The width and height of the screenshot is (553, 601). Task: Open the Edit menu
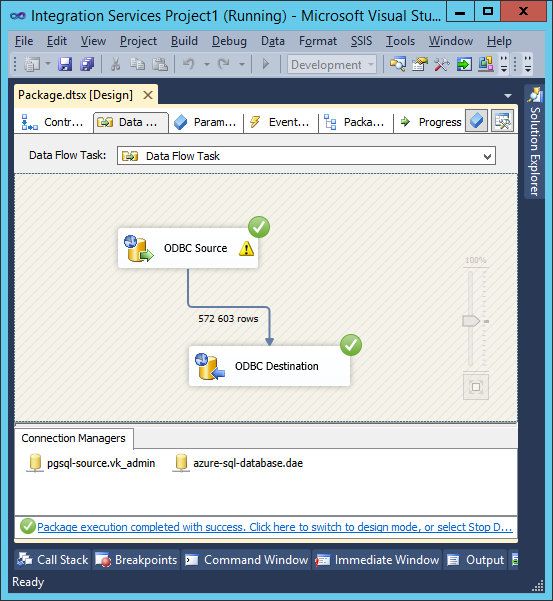[57, 41]
